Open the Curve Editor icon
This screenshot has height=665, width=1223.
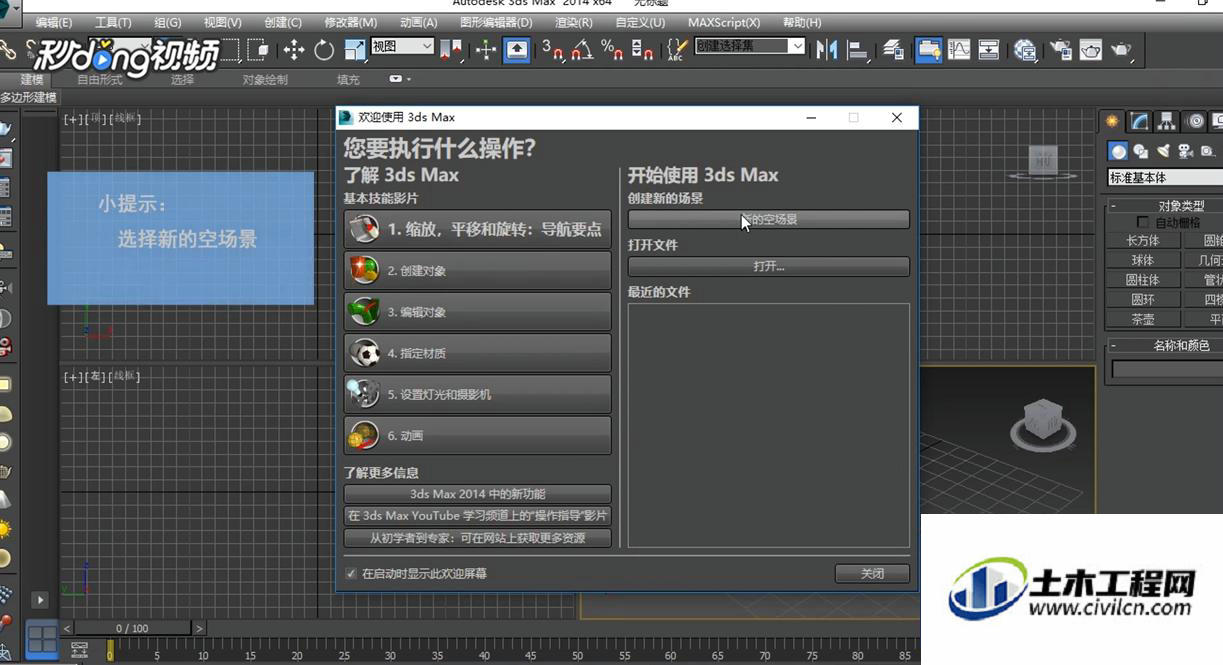coord(959,49)
